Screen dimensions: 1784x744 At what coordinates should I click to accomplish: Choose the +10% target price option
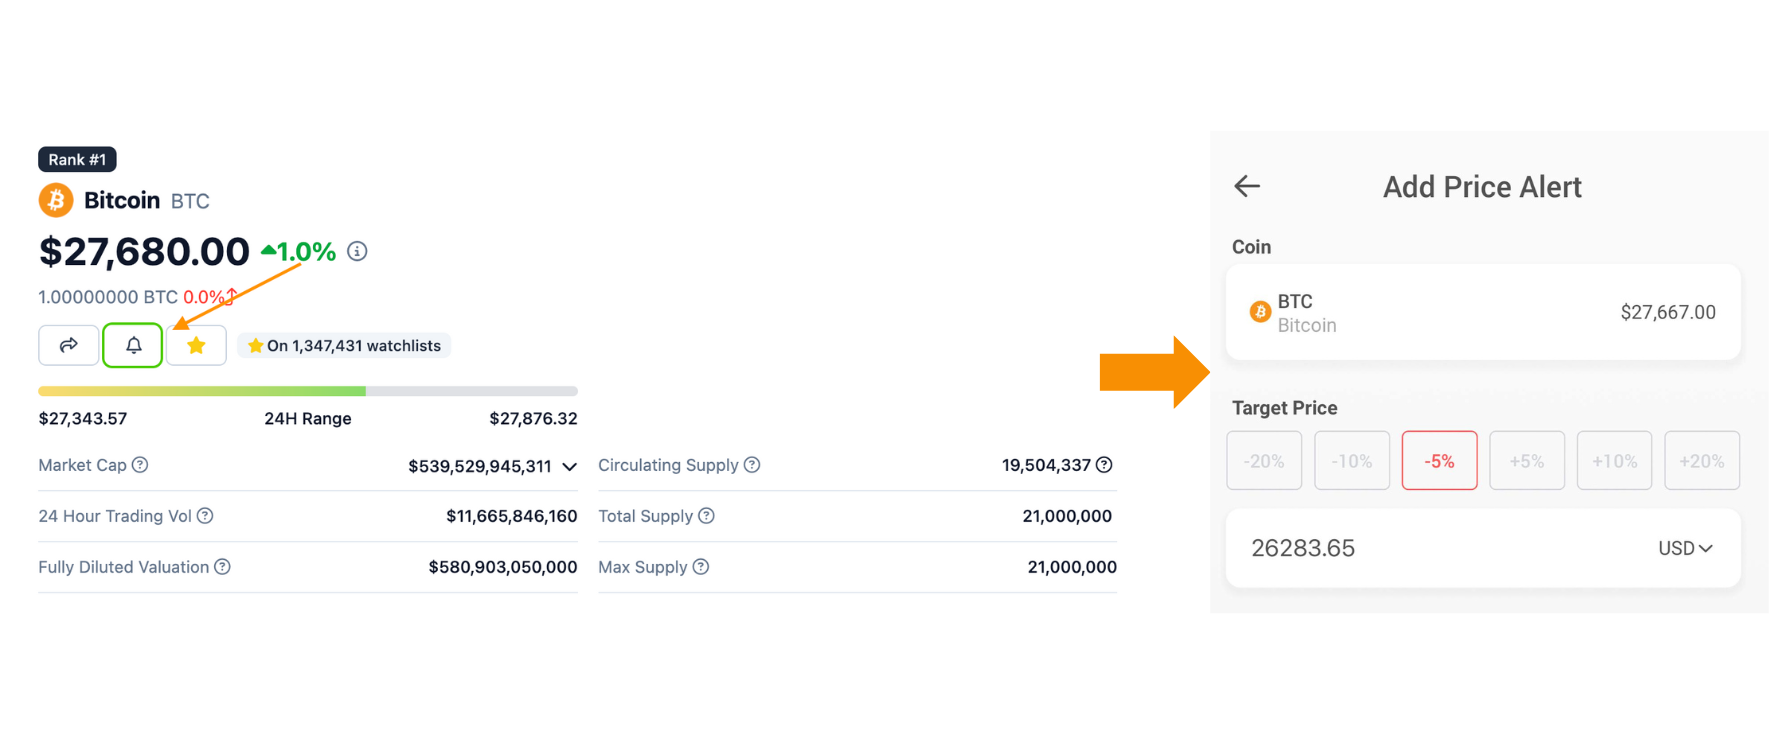click(x=1614, y=461)
